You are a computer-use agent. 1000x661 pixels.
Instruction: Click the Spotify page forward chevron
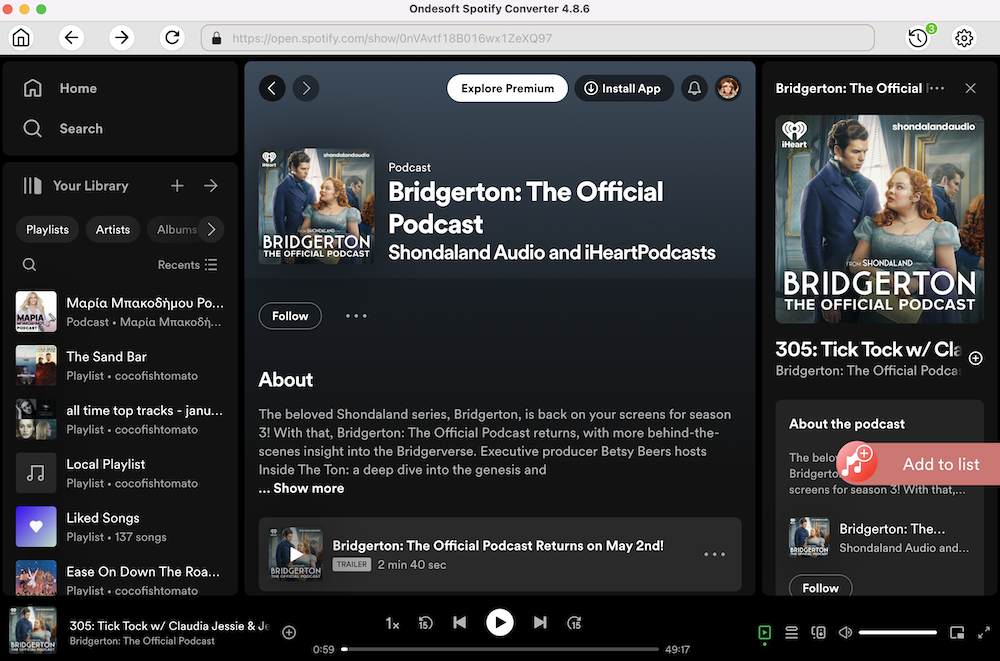coord(306,88)
